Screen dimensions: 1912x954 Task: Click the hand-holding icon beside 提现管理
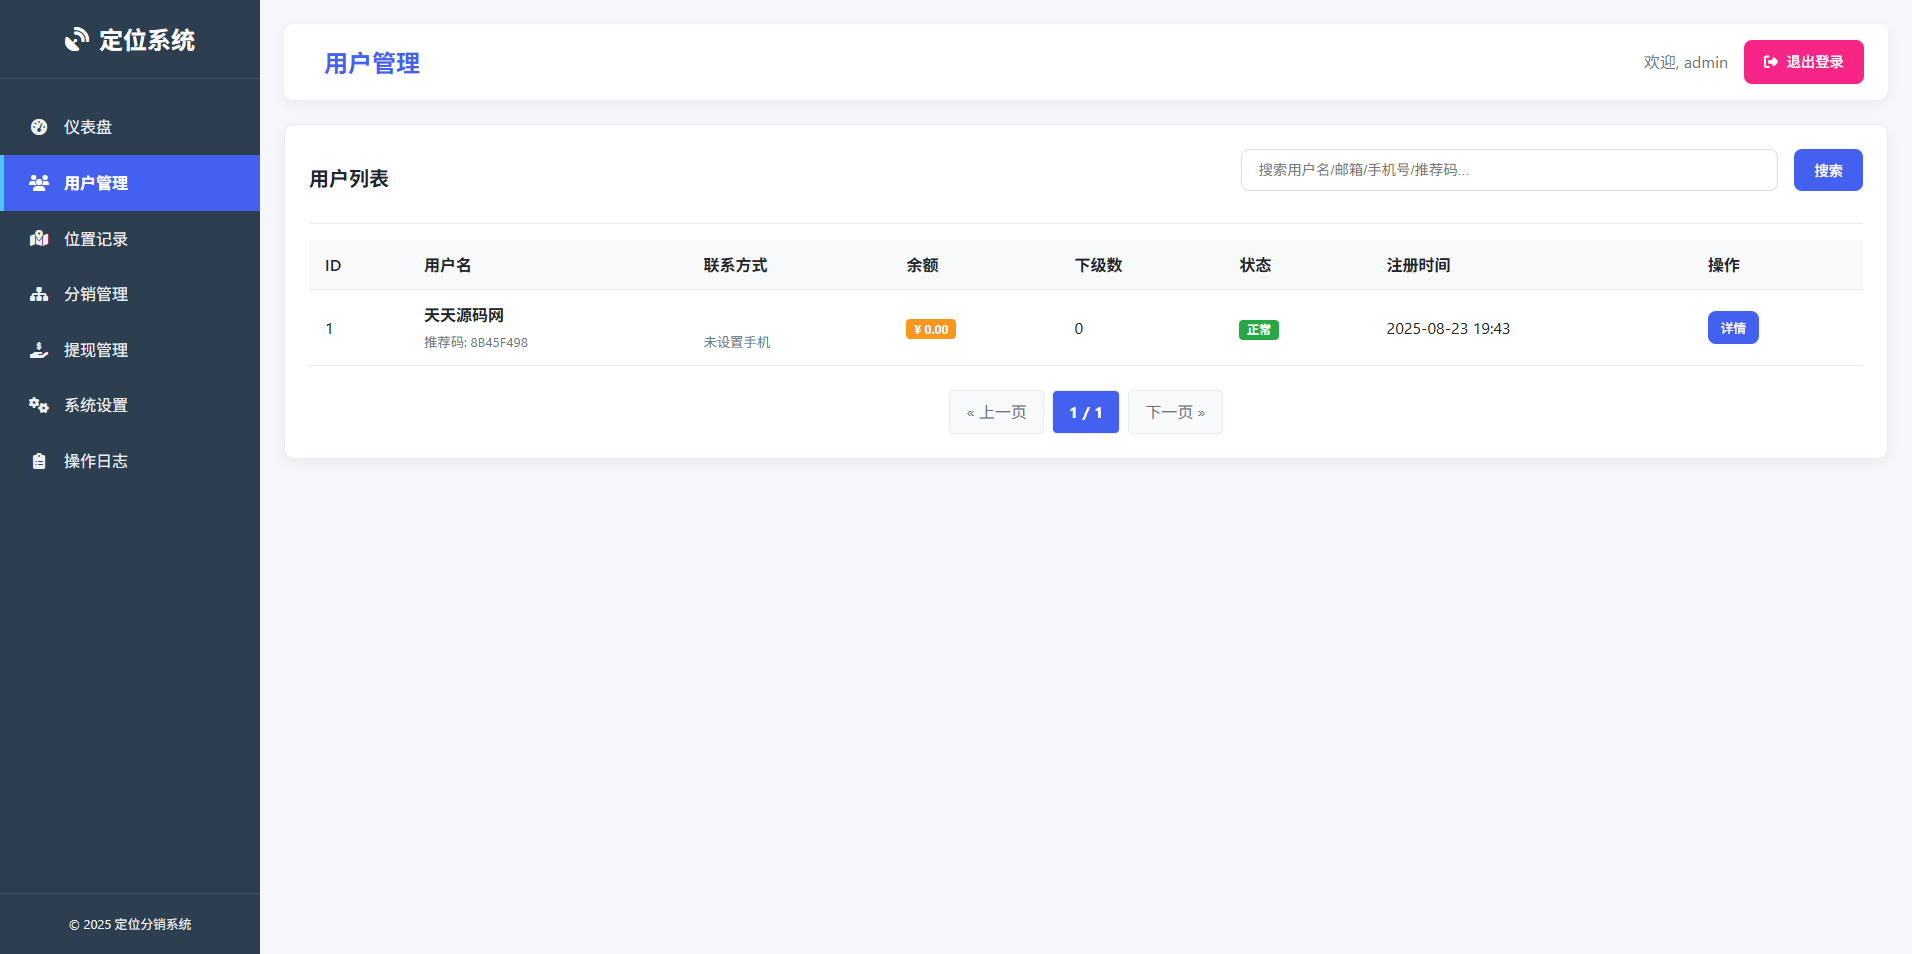[x=39, y=350]
